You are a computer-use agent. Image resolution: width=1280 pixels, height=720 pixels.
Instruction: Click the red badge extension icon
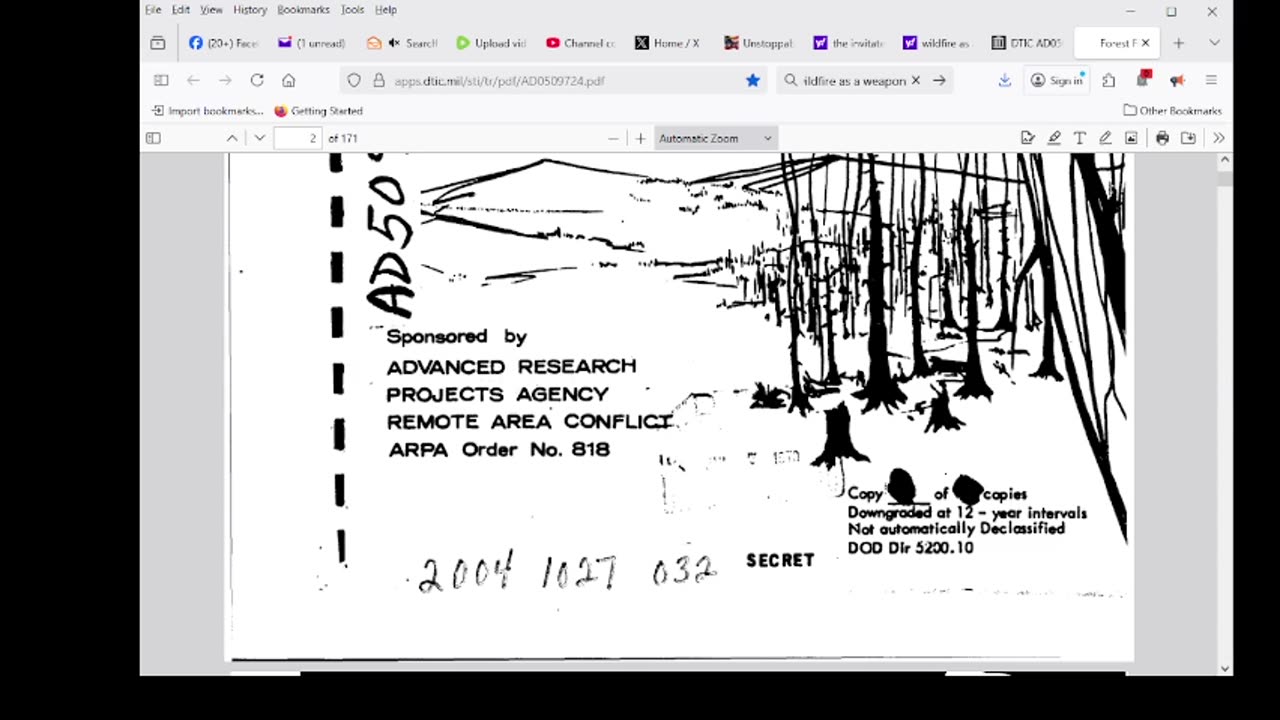tap(1143, 79)
